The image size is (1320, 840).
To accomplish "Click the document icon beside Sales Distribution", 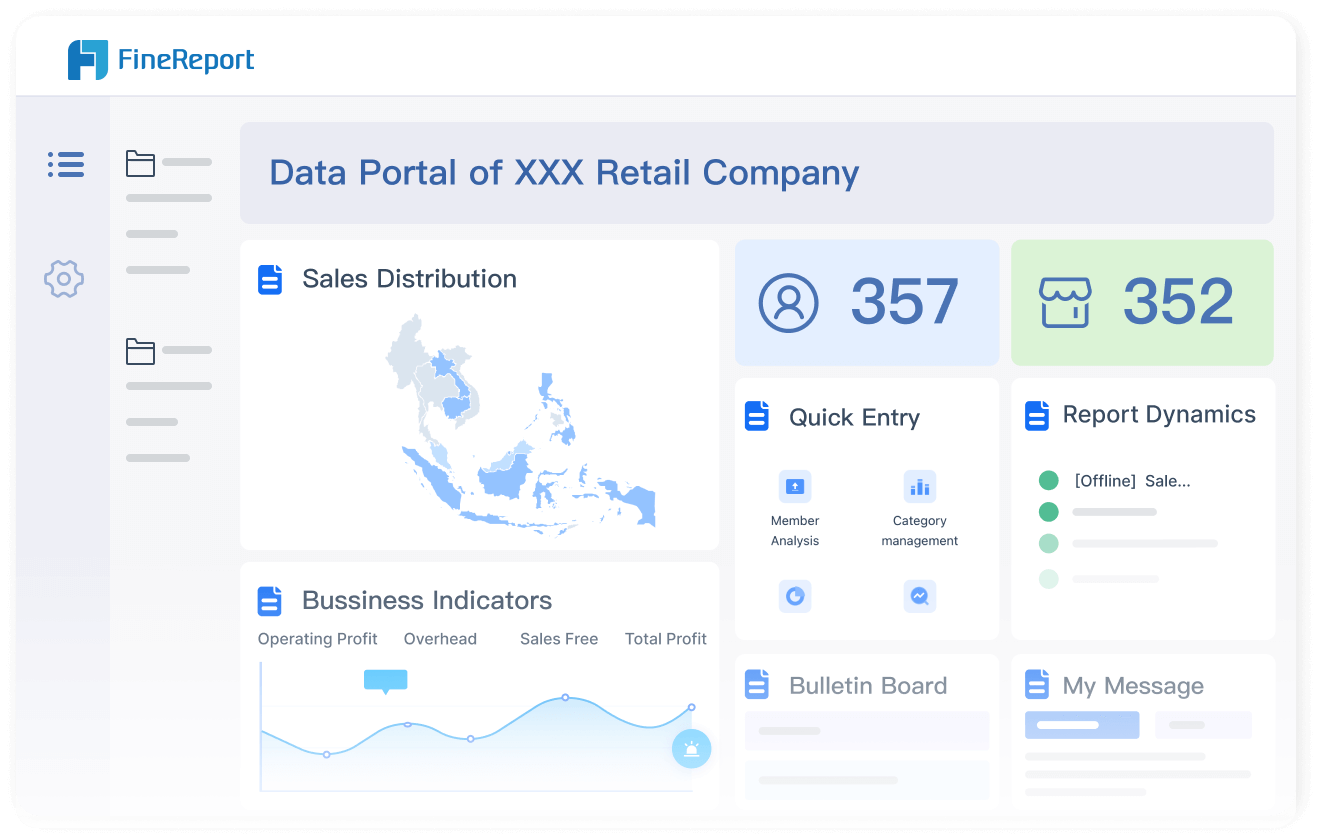I will click(270, 279).
